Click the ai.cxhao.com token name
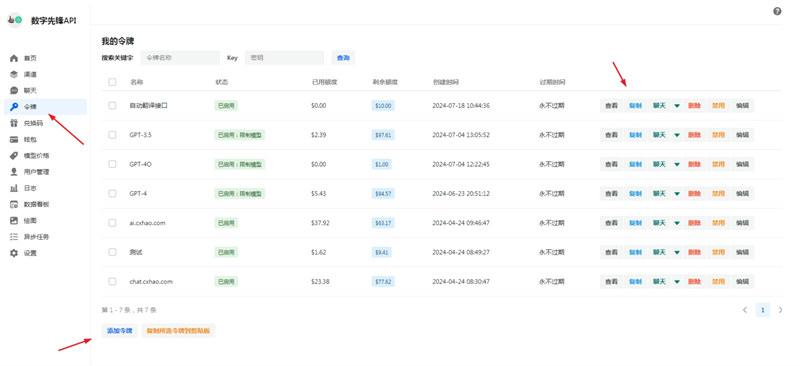Image resolution: width=800 pixels, height=366 pixels. (x=147, y=223)
